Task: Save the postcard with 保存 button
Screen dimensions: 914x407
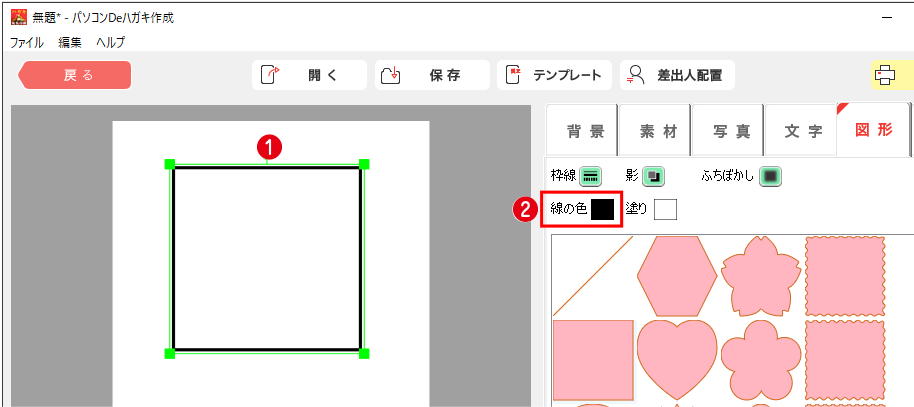Action: click(x=432, y=75)
